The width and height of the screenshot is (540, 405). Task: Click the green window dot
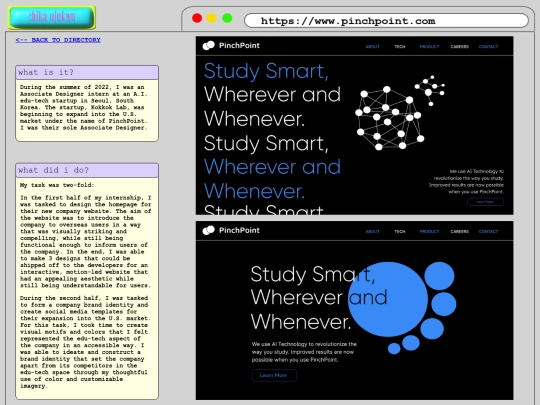coord(227,18)
